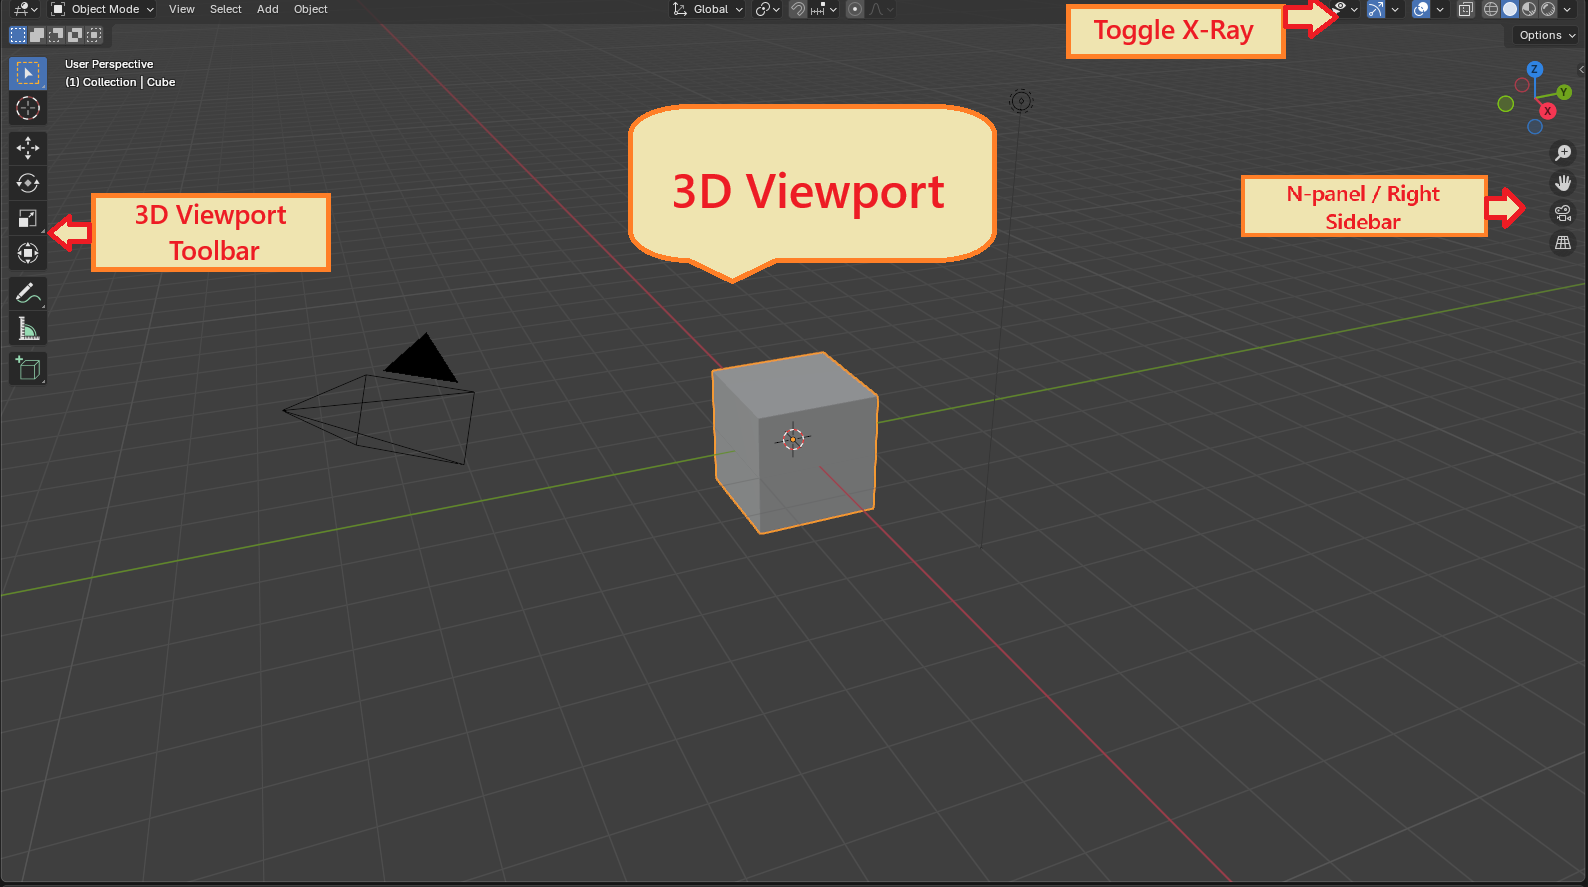Image resolution: width=1588 pixels, height=887 pixels.
Task: Click the 'User Perspective' text
Action: 109,64
